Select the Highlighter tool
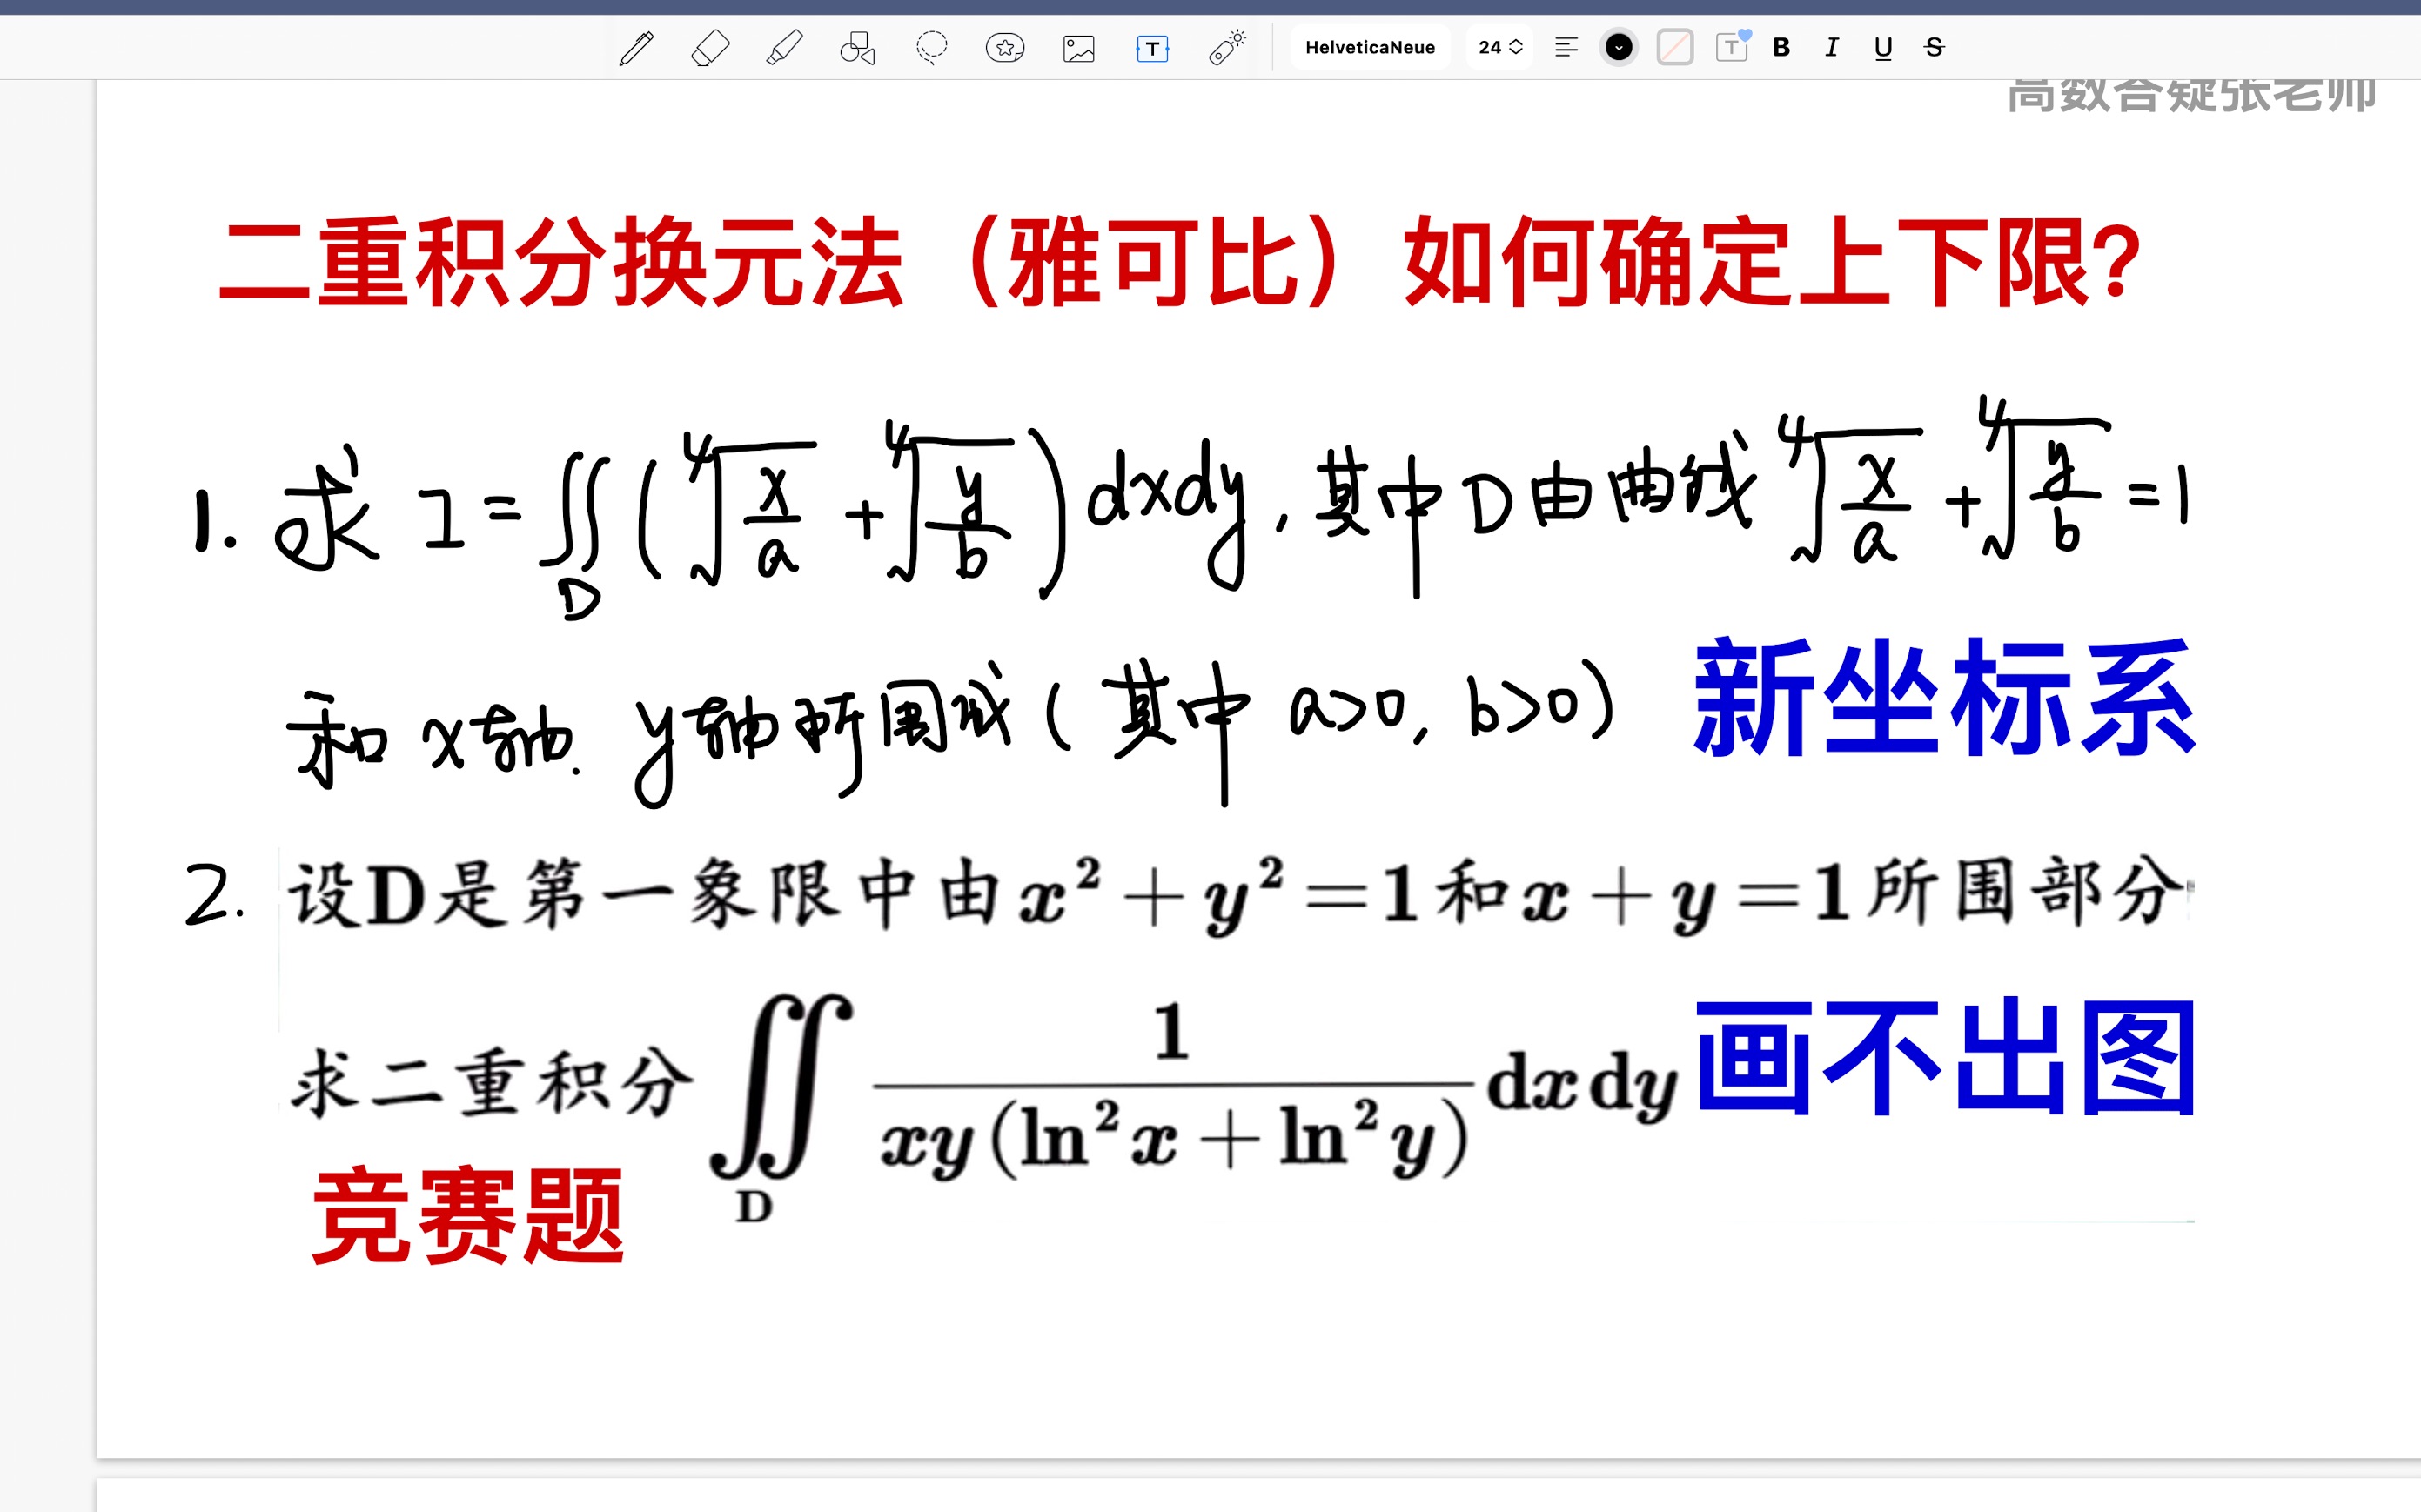The image size is (2421, 1512). (784, 48)
